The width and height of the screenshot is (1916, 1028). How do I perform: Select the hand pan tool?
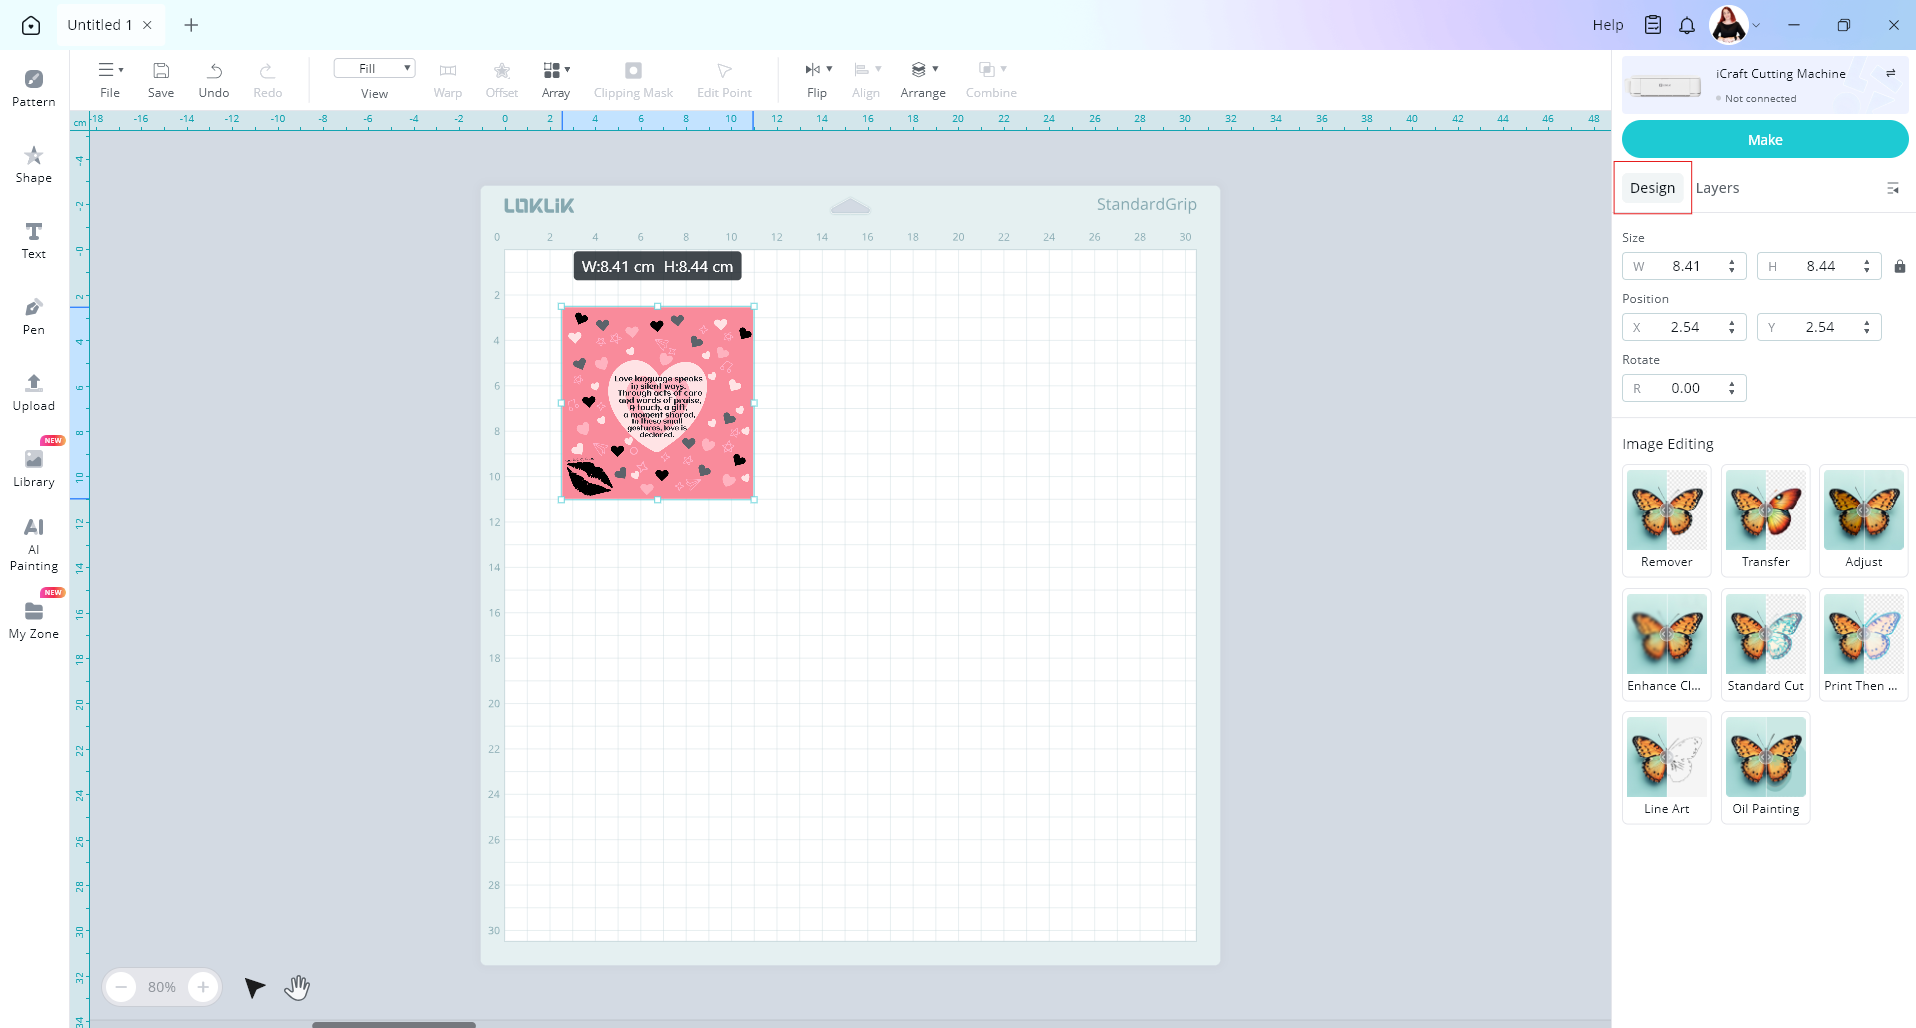(297, 988)
